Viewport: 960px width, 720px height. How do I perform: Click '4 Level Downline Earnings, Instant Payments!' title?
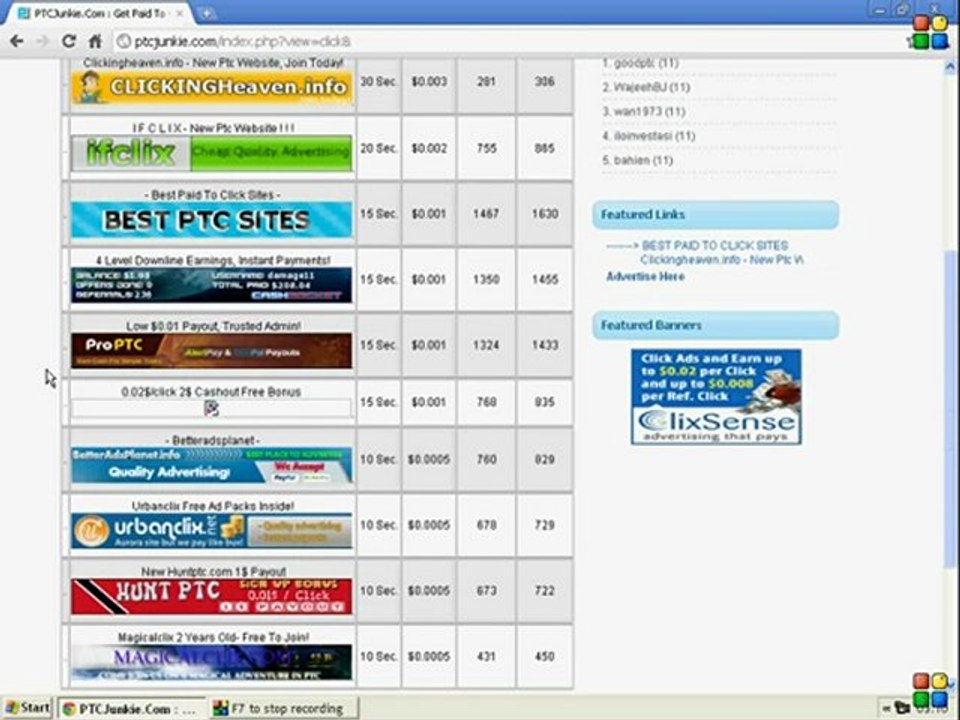coord(213,260)
